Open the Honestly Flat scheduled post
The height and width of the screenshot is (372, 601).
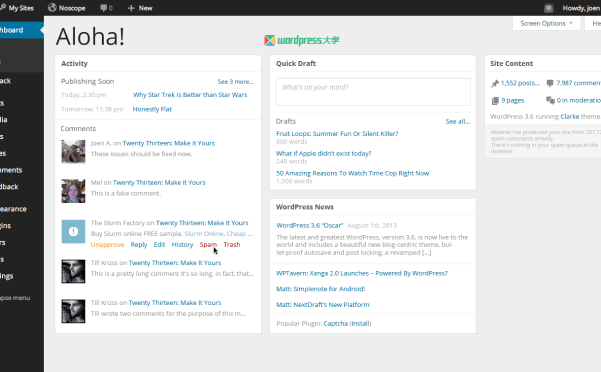[152, 109]
